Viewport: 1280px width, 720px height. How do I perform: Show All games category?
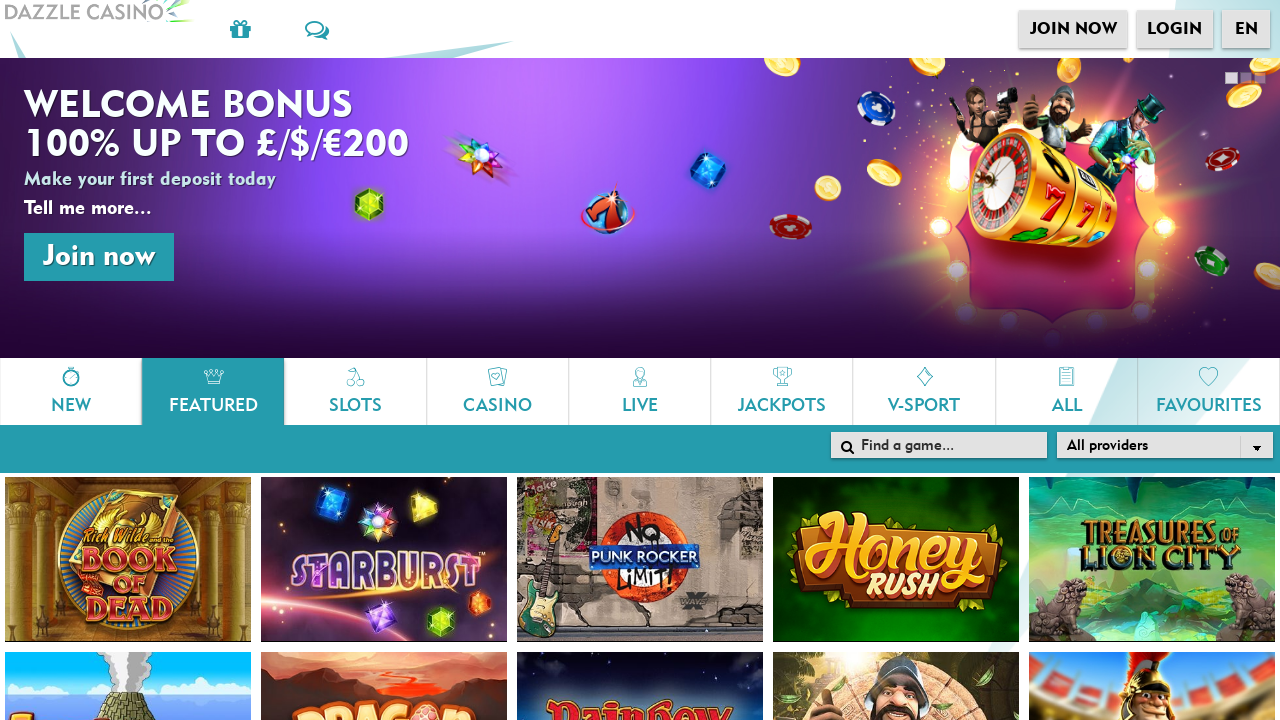(1067, 391)
